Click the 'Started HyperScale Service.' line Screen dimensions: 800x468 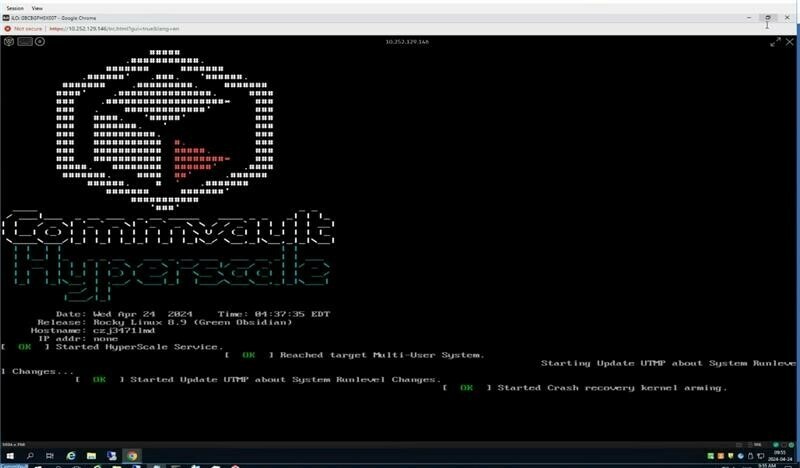coord(139,347)
